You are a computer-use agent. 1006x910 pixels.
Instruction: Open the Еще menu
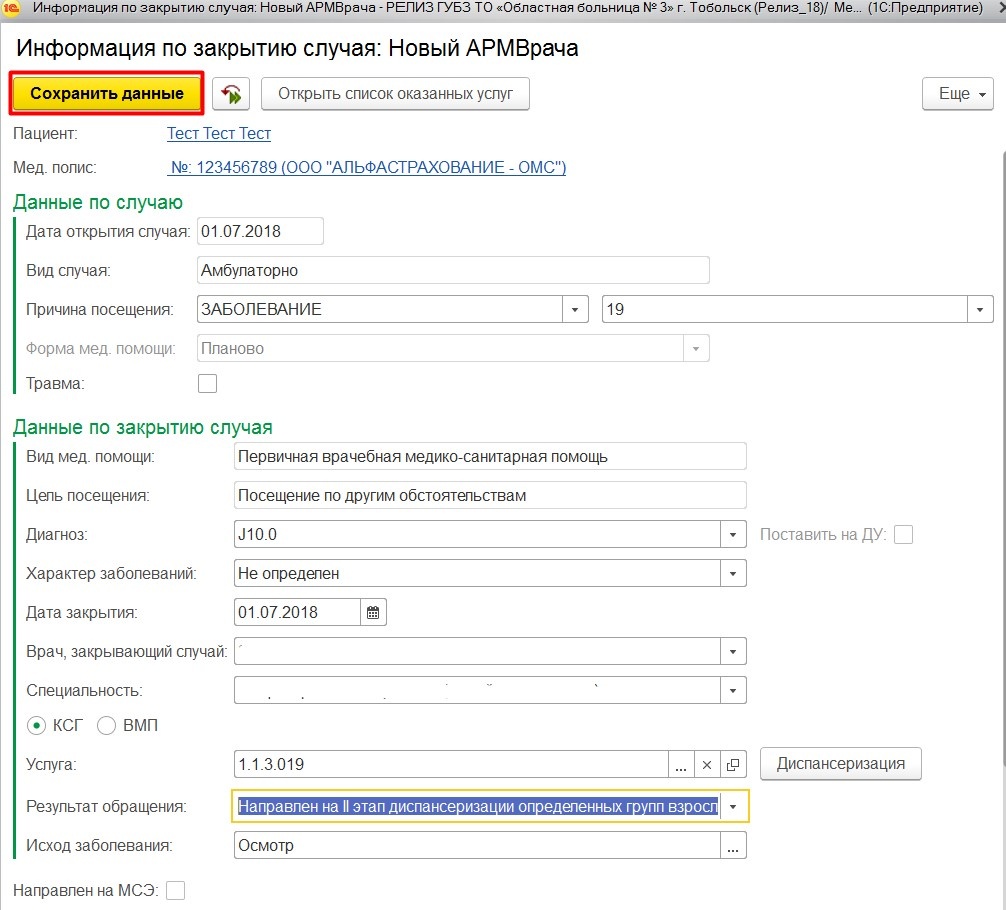(956, 94)
